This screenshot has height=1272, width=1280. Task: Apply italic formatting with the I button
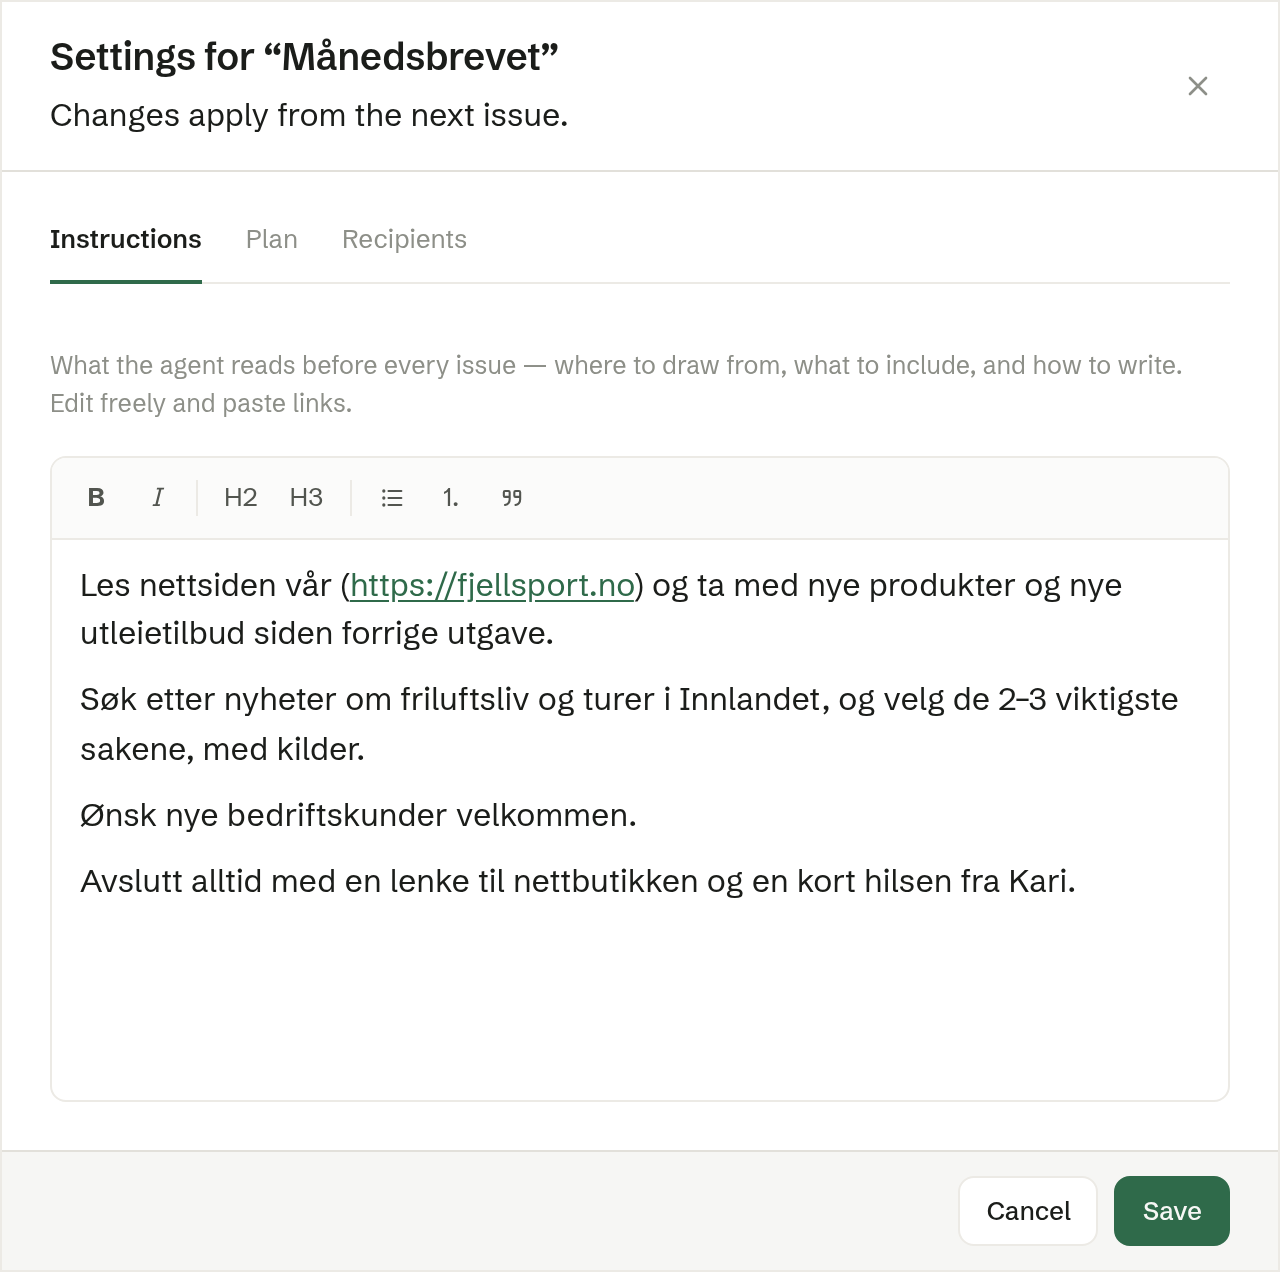[158, 498]
